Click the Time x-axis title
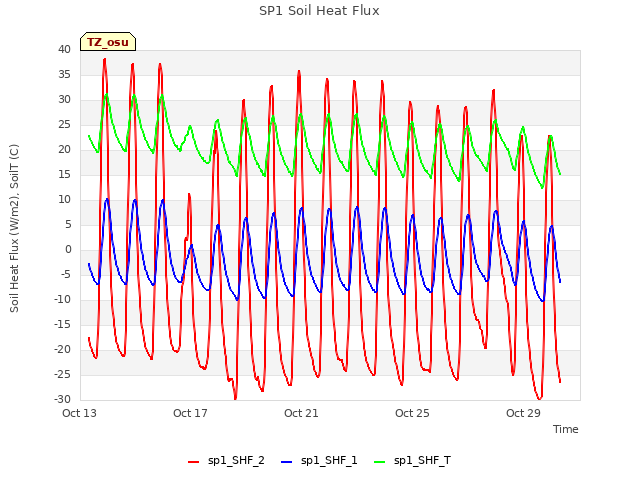 (566, 429)
